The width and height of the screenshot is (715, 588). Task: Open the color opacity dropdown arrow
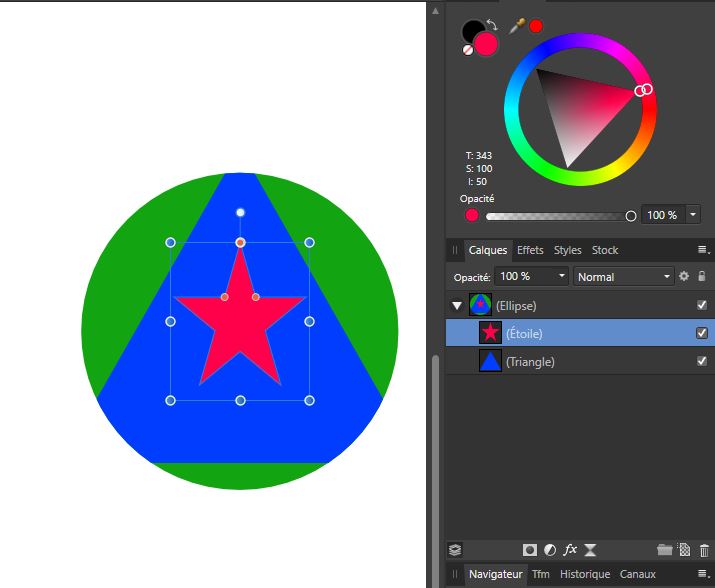click(693, 214)
